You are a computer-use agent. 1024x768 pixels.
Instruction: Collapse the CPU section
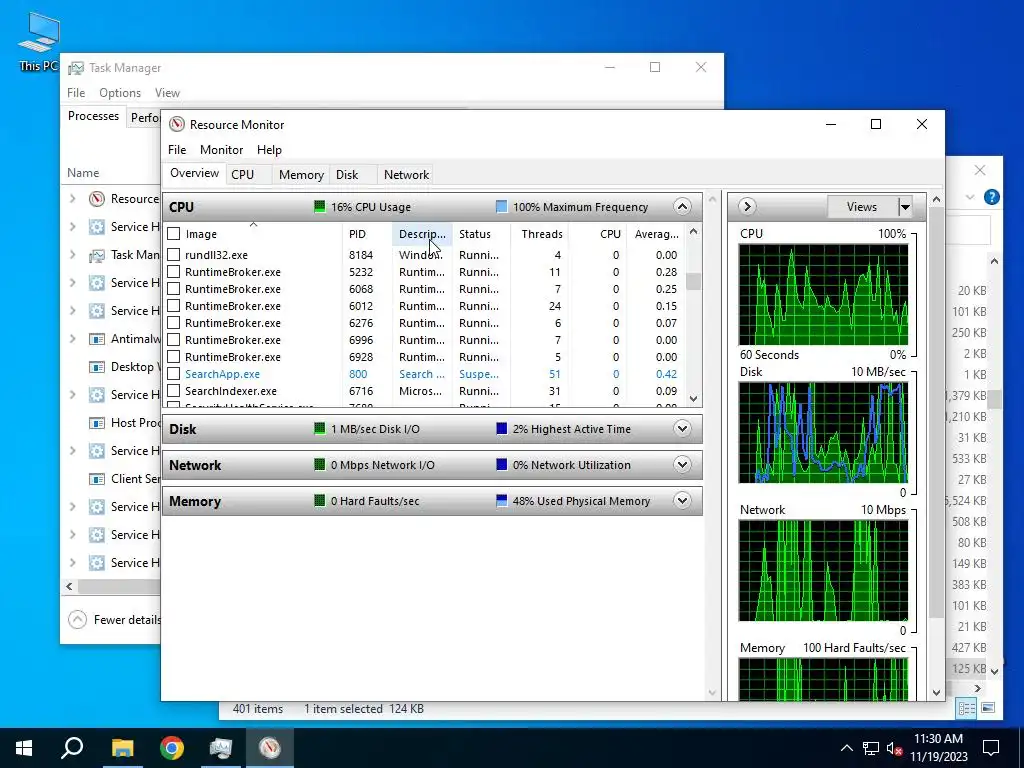click(682, 207)
